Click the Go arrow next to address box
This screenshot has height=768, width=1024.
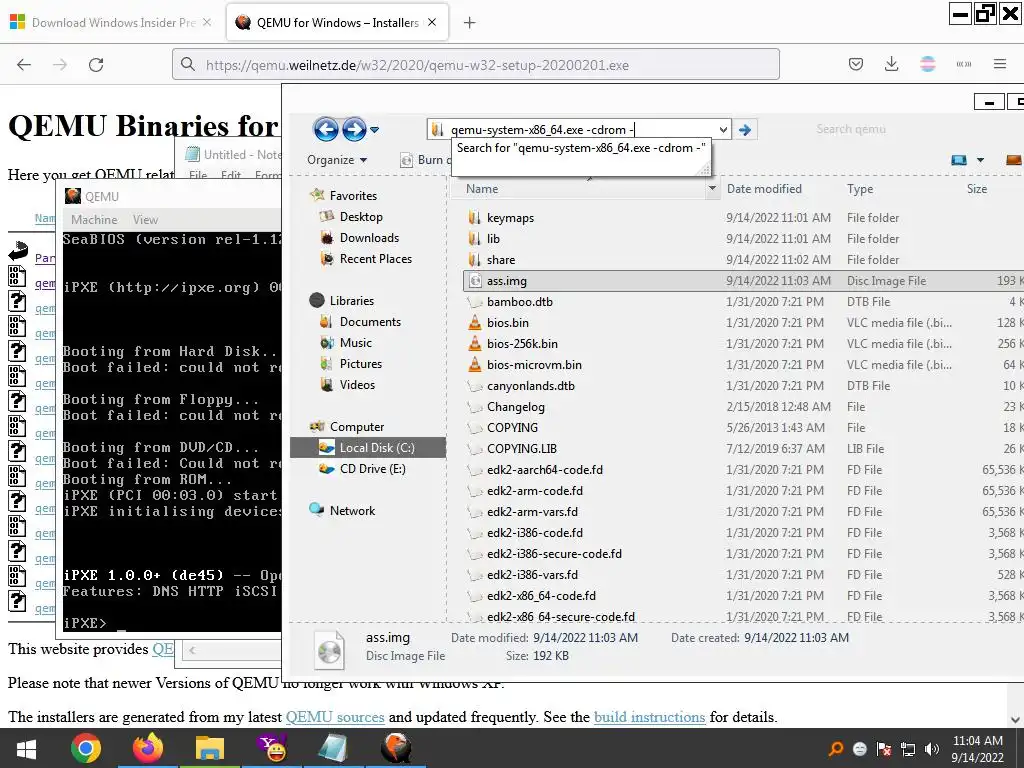744,129
